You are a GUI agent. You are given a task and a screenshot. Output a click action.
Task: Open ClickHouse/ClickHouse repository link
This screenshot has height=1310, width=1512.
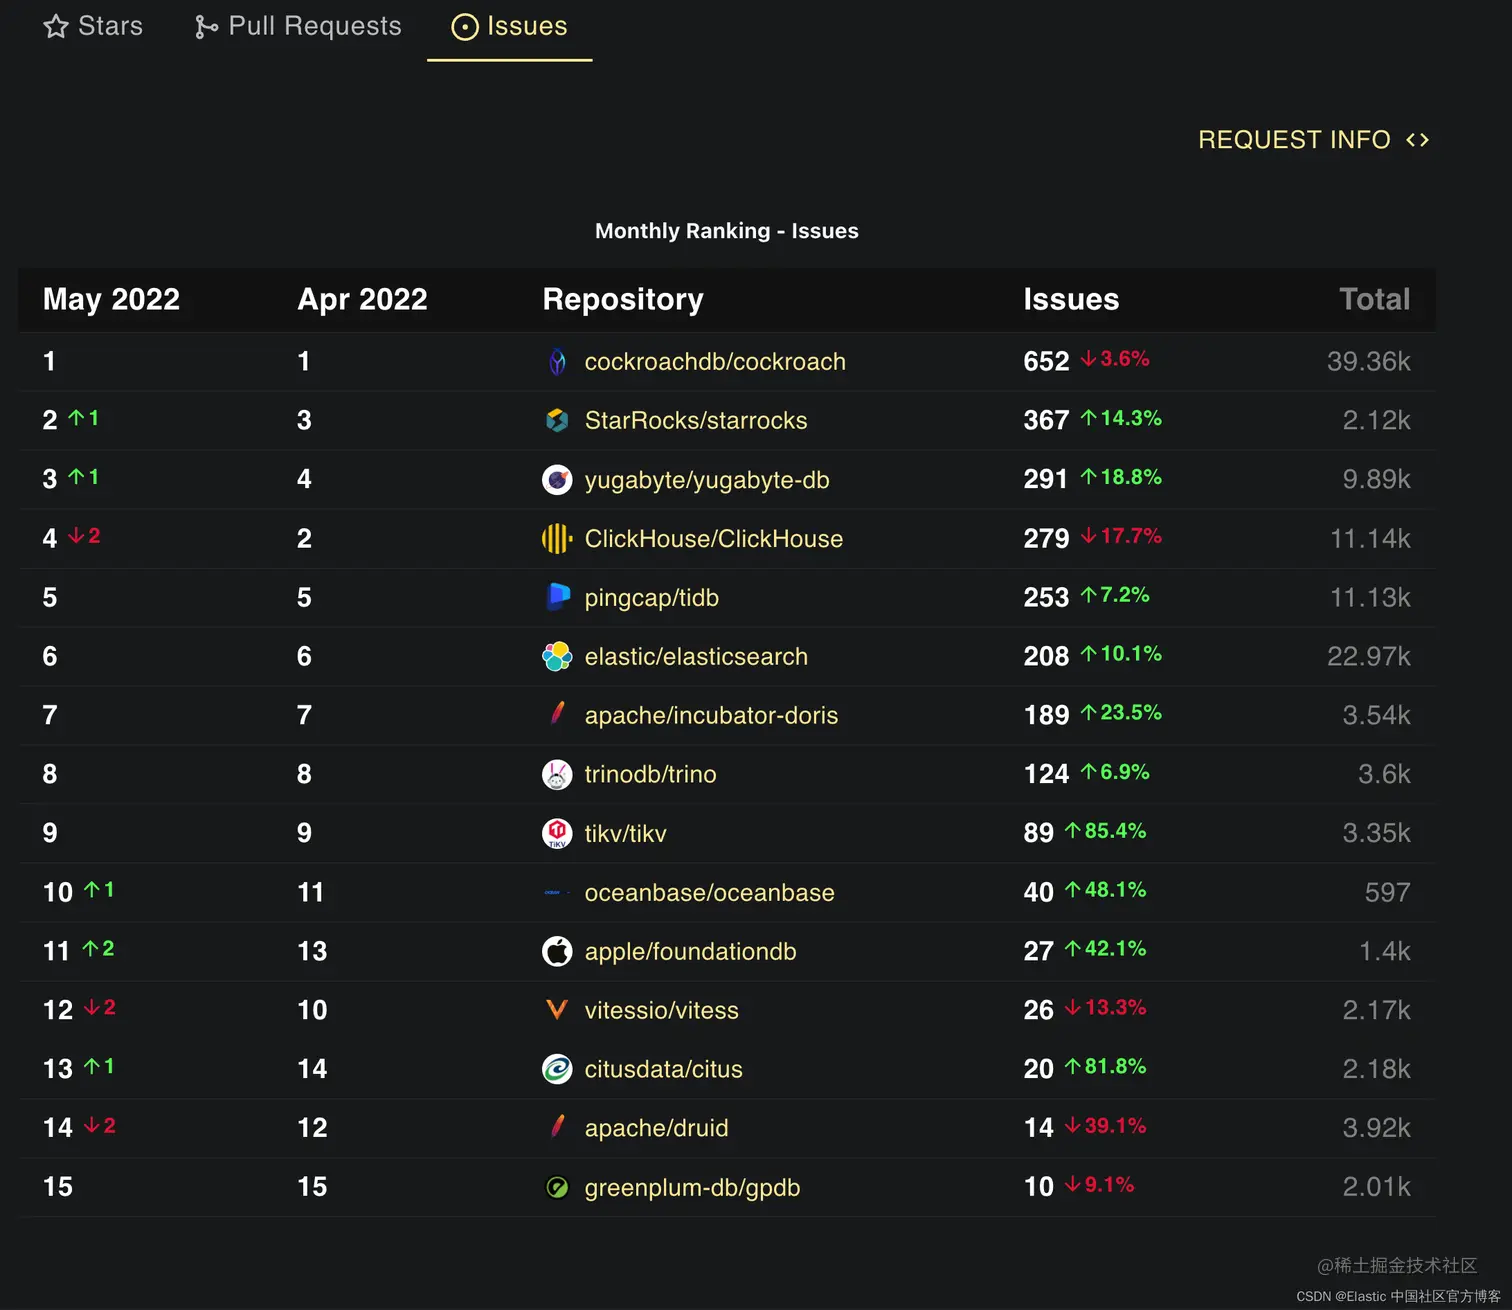(x=714, y=539)
